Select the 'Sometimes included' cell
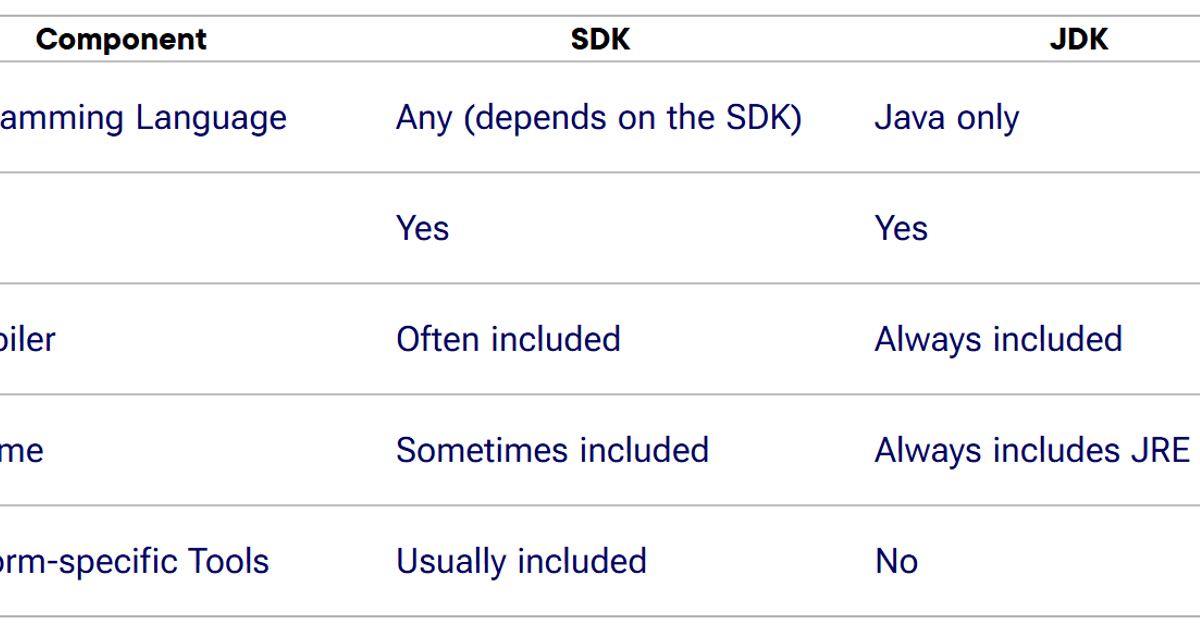Viewport: 1200px width, 630px height. click(x=552, y=450)
